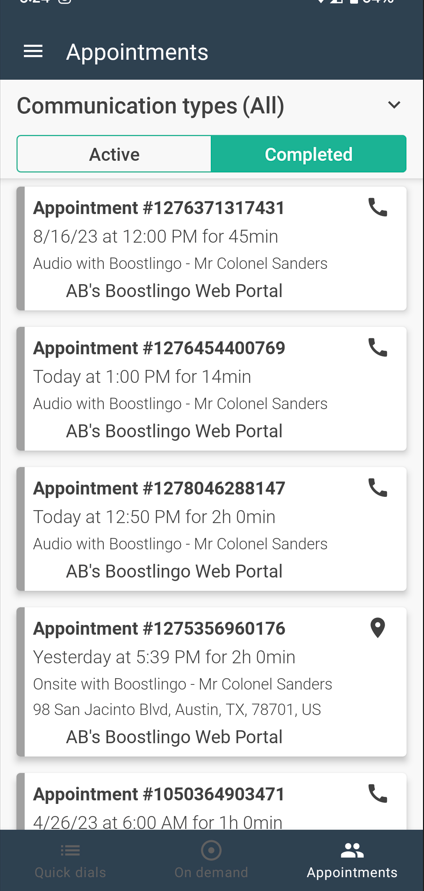Open the 4/26/23 6:00 AM appointment
This screenshot has height=891, width=424.
coord(211,802)
